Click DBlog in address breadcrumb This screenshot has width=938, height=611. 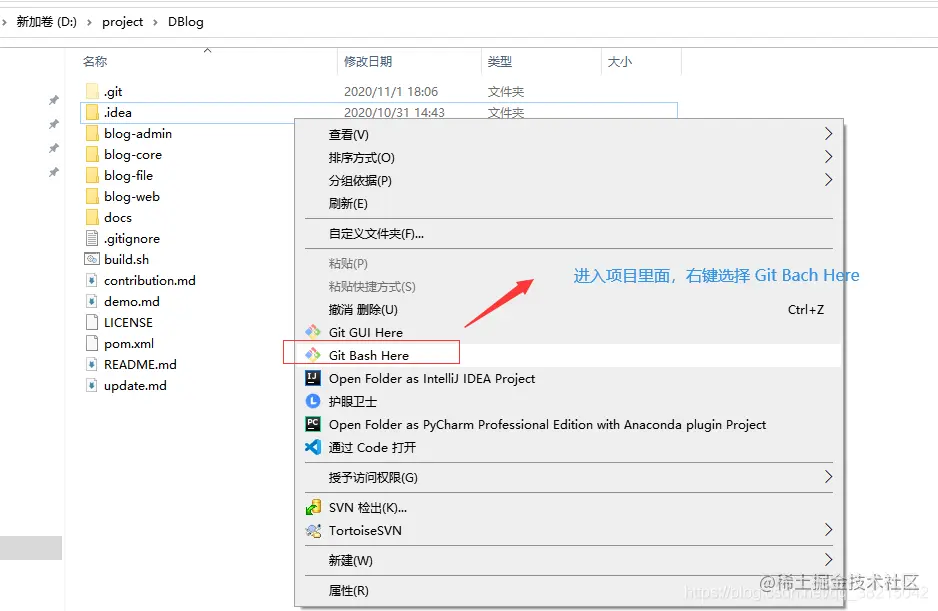(x=185, y=22)
